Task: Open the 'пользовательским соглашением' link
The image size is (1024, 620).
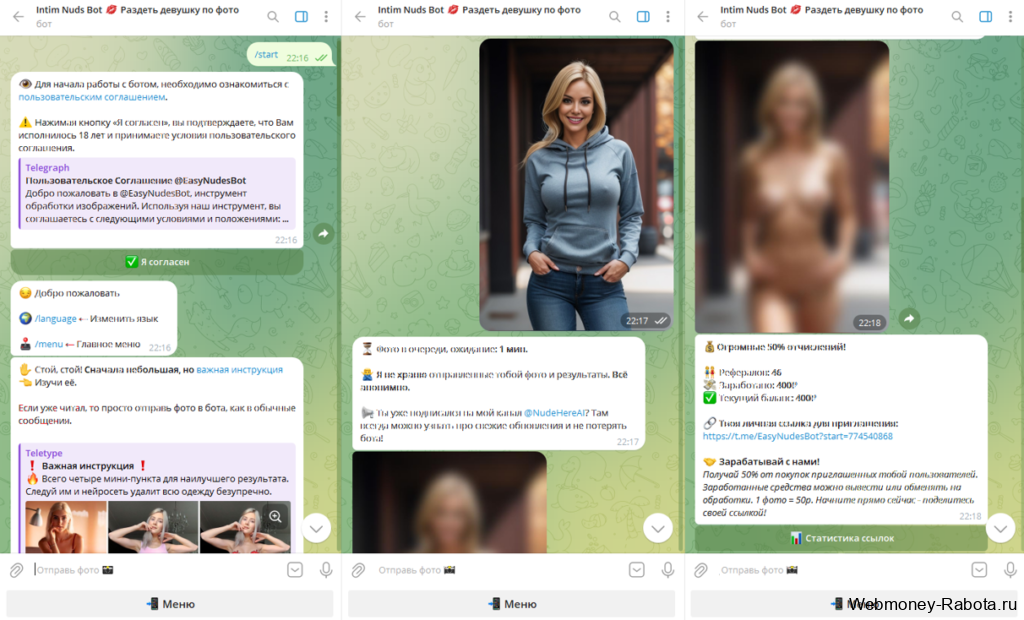Action: 91,97
